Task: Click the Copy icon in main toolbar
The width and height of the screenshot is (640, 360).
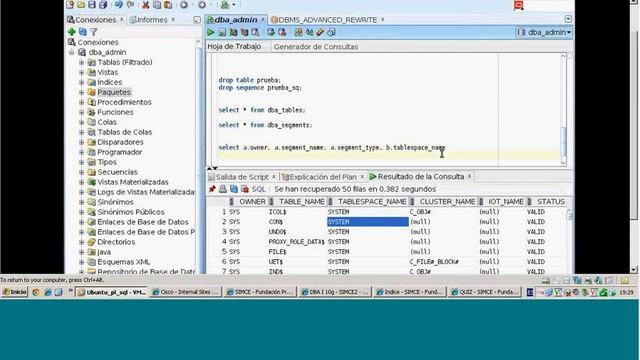Action: (157, 5)
